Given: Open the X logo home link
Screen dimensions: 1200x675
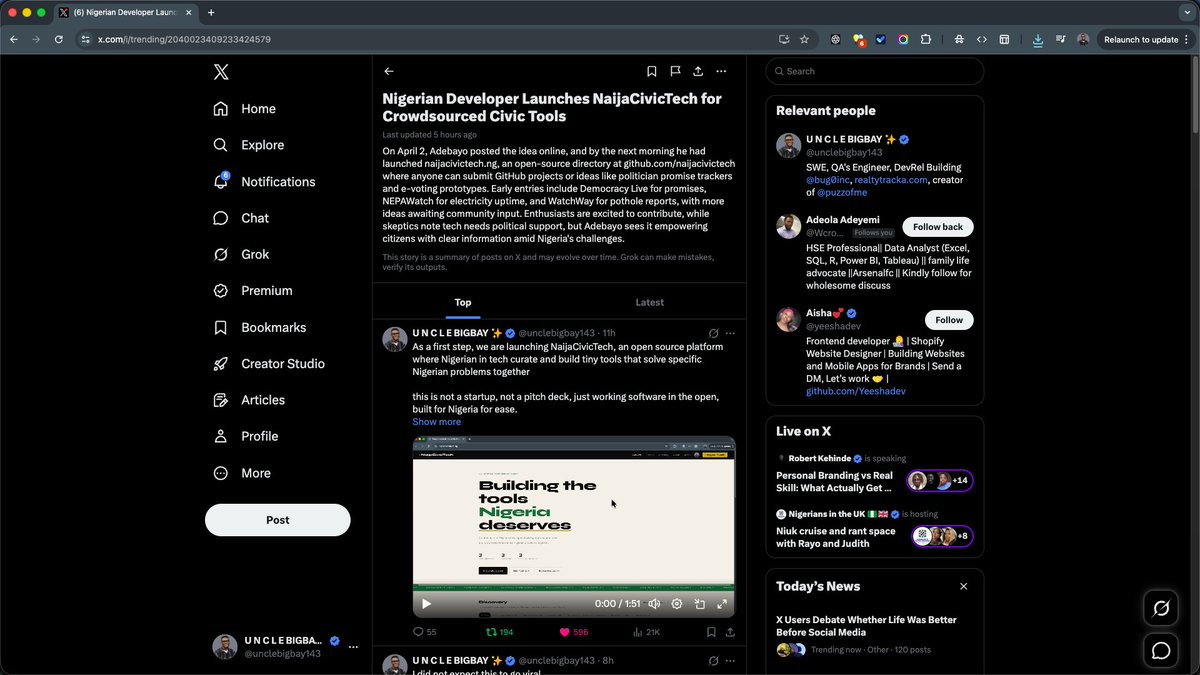Looking at the screenshot, I should (221, 72).
